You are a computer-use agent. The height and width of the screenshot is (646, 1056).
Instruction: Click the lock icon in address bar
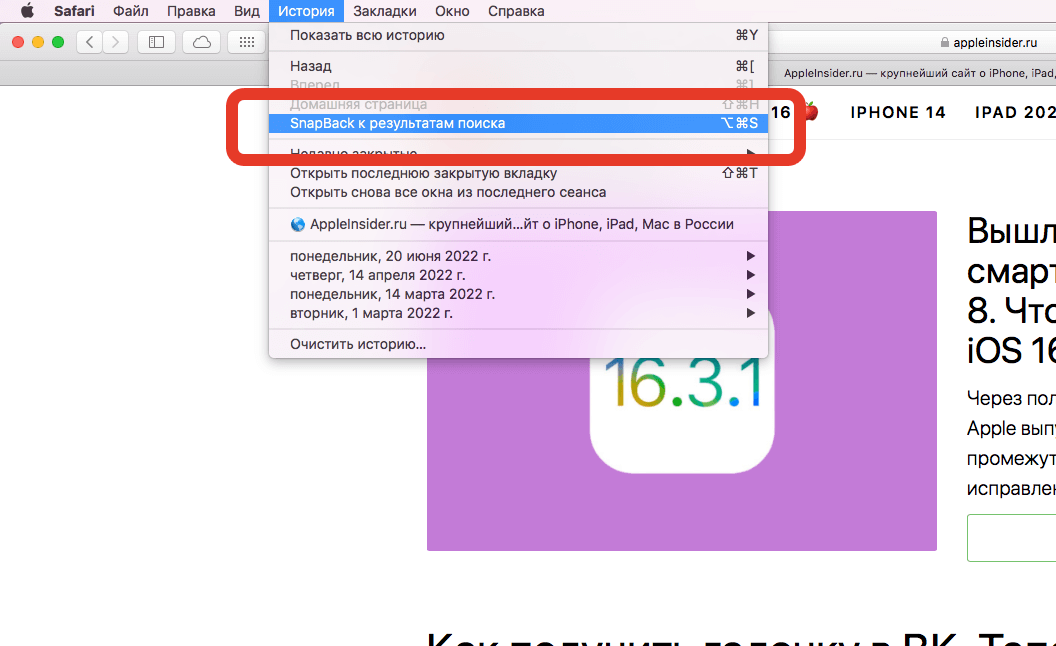[945, 42]
